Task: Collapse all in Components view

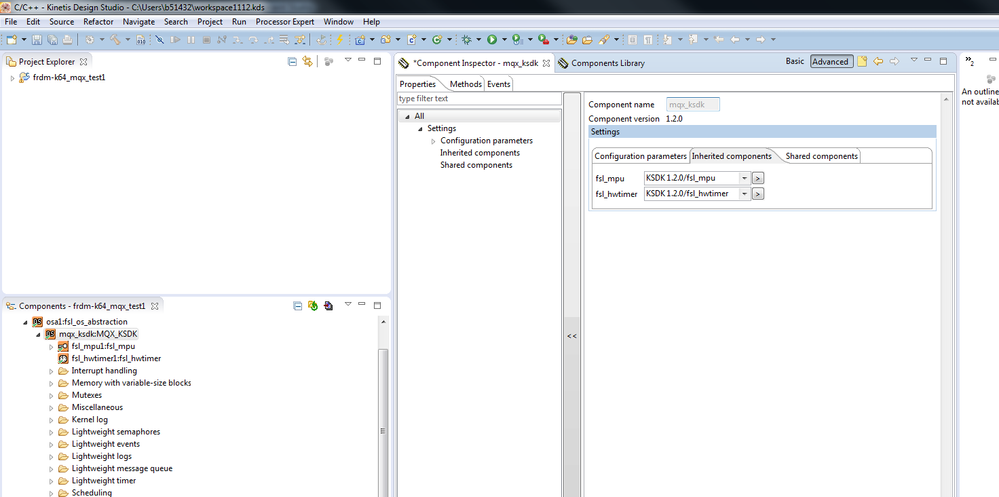Action: click(x=297, y=306)
